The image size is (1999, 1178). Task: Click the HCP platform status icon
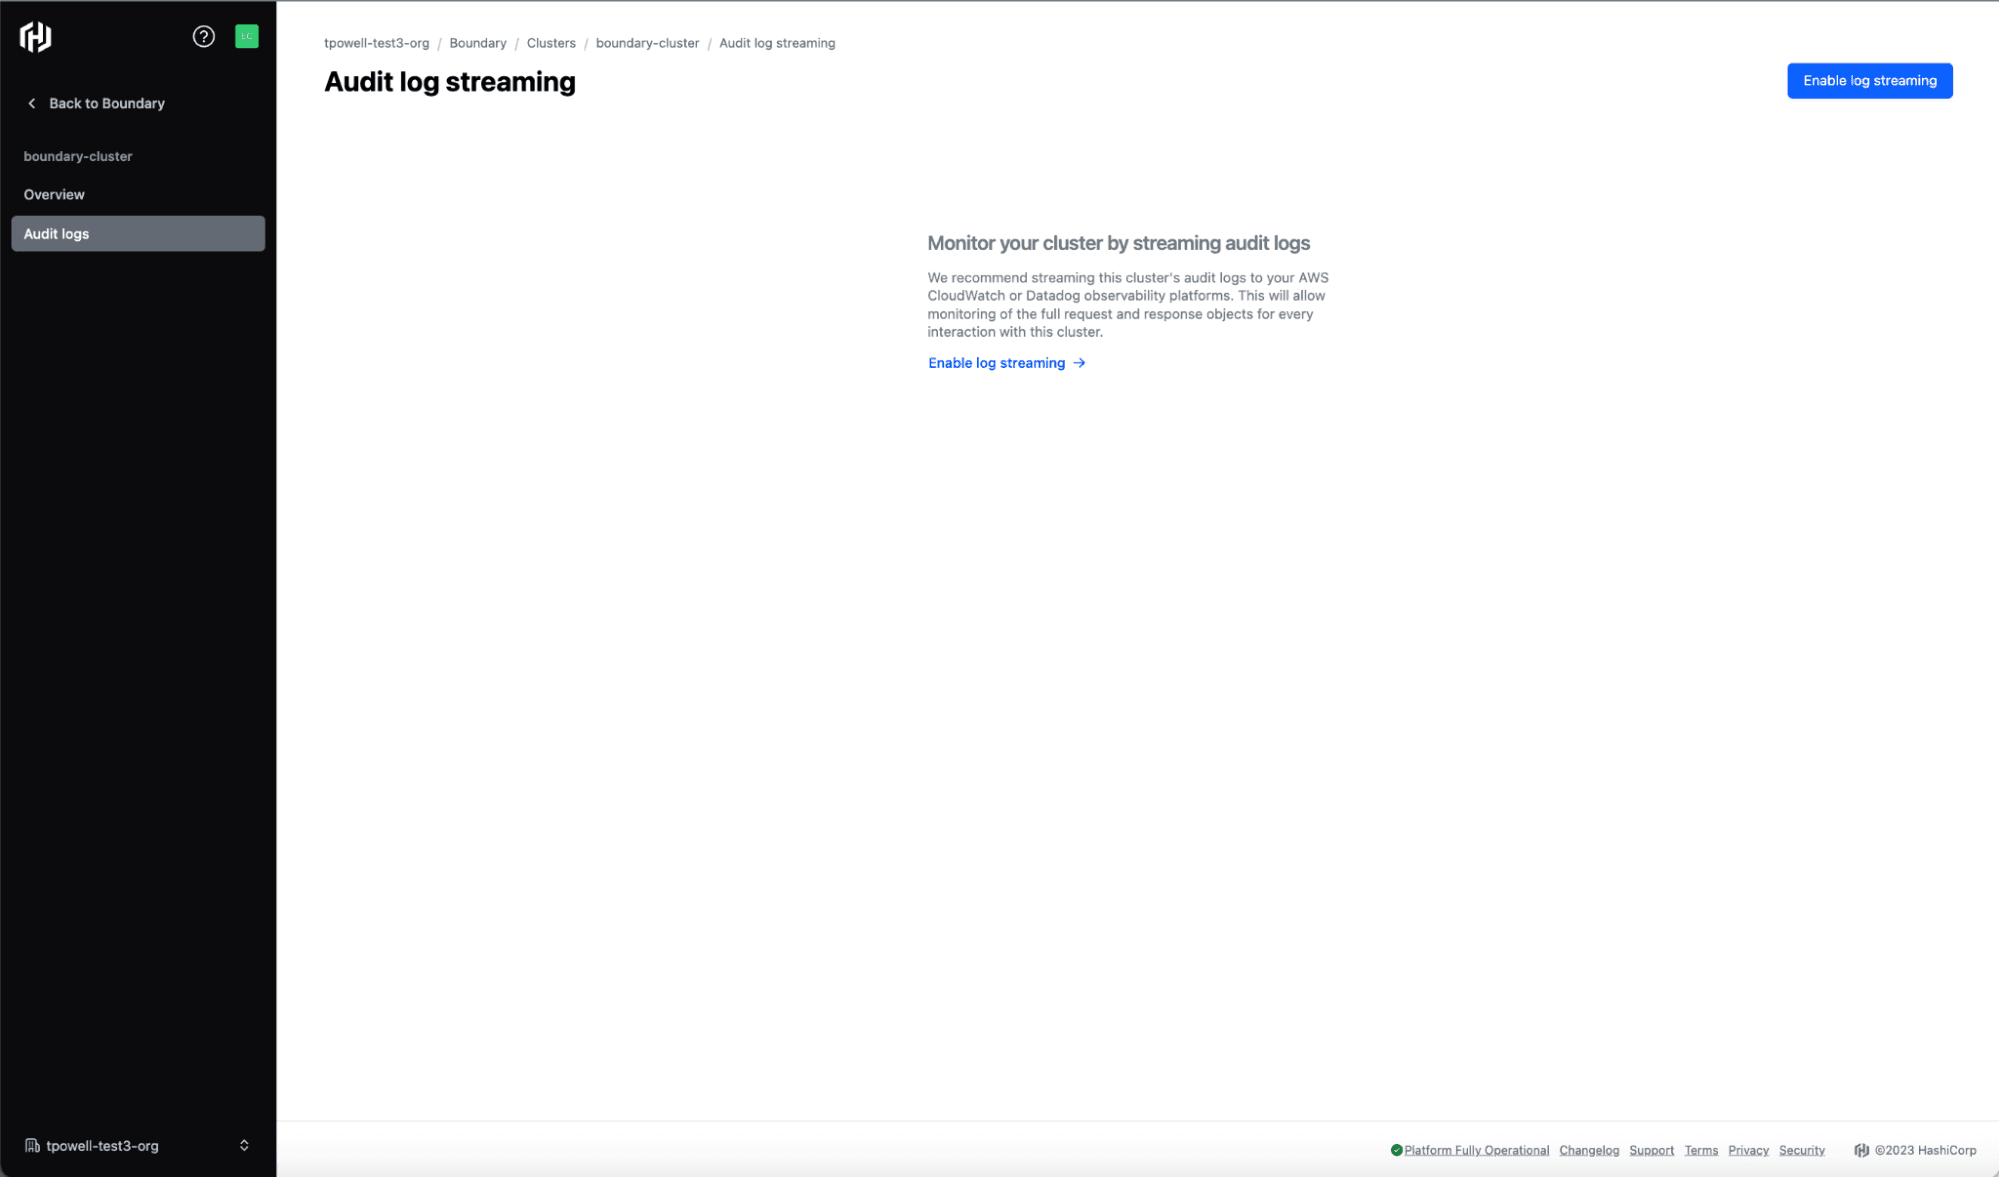(1396, 1147)
